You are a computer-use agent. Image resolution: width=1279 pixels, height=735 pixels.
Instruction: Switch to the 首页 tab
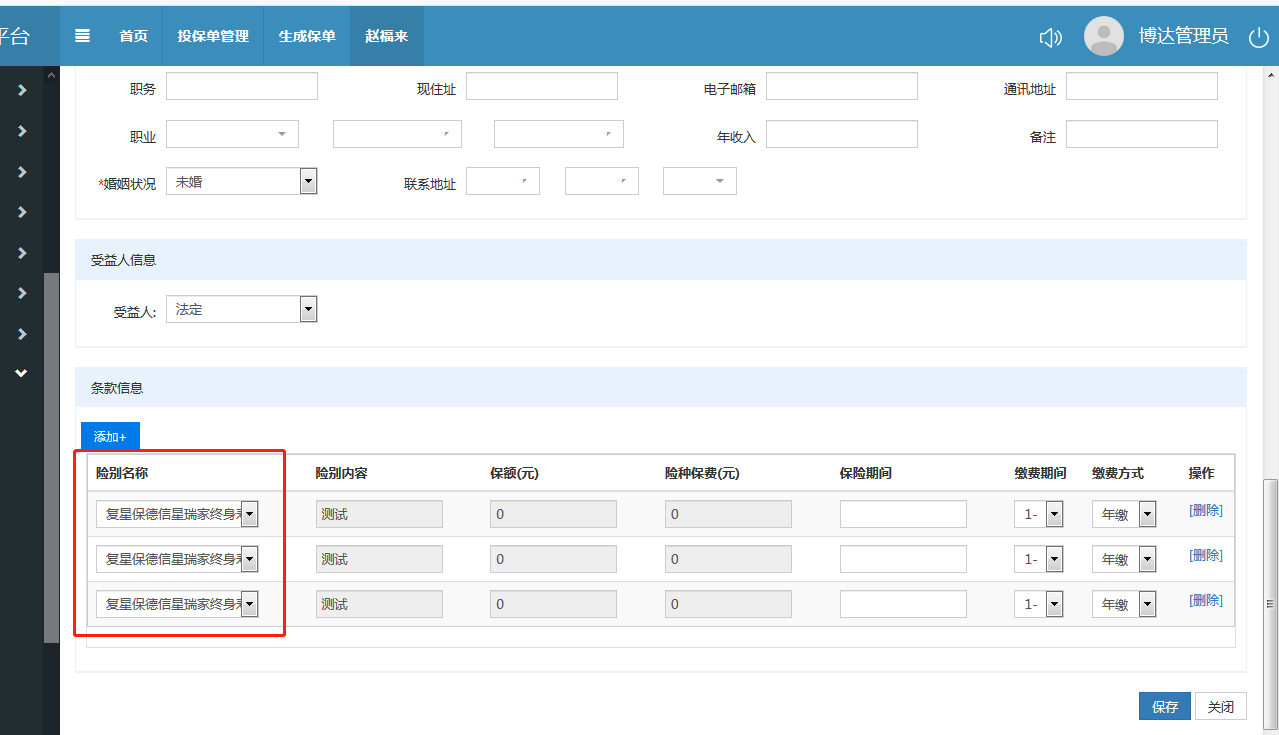(x=133, y=36)
